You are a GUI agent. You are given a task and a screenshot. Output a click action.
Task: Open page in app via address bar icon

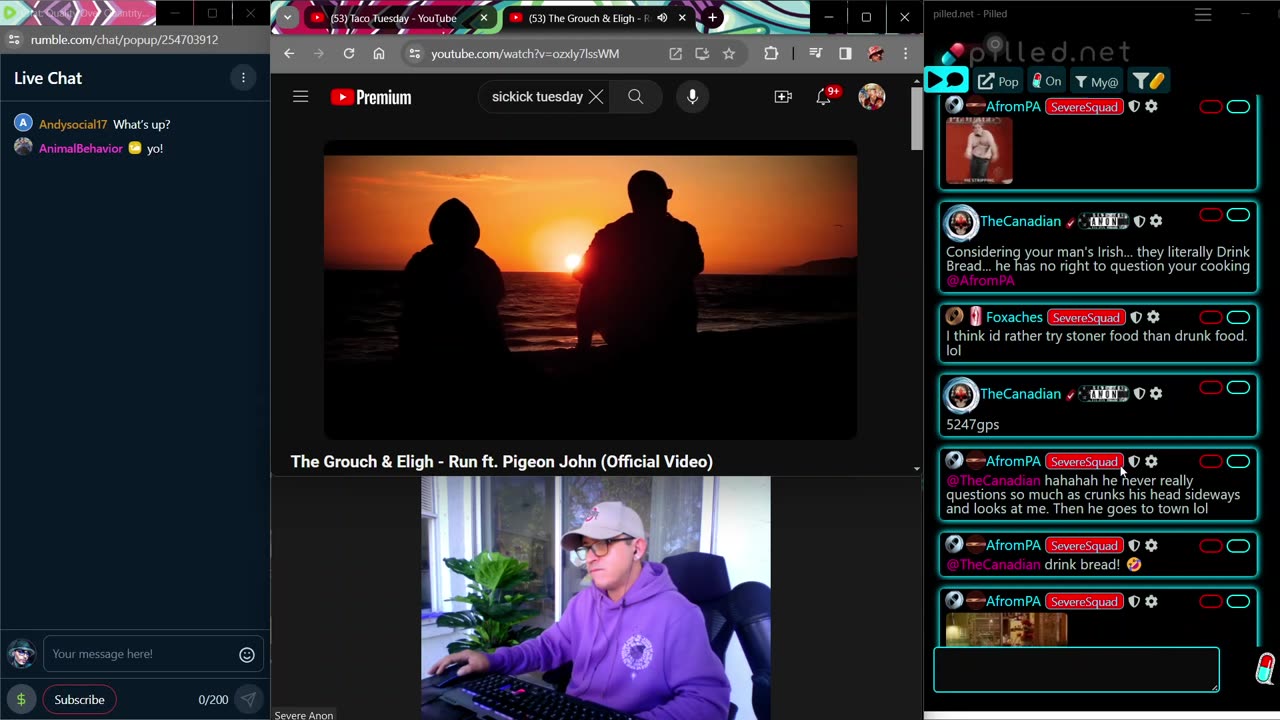(x=676, y=54)
